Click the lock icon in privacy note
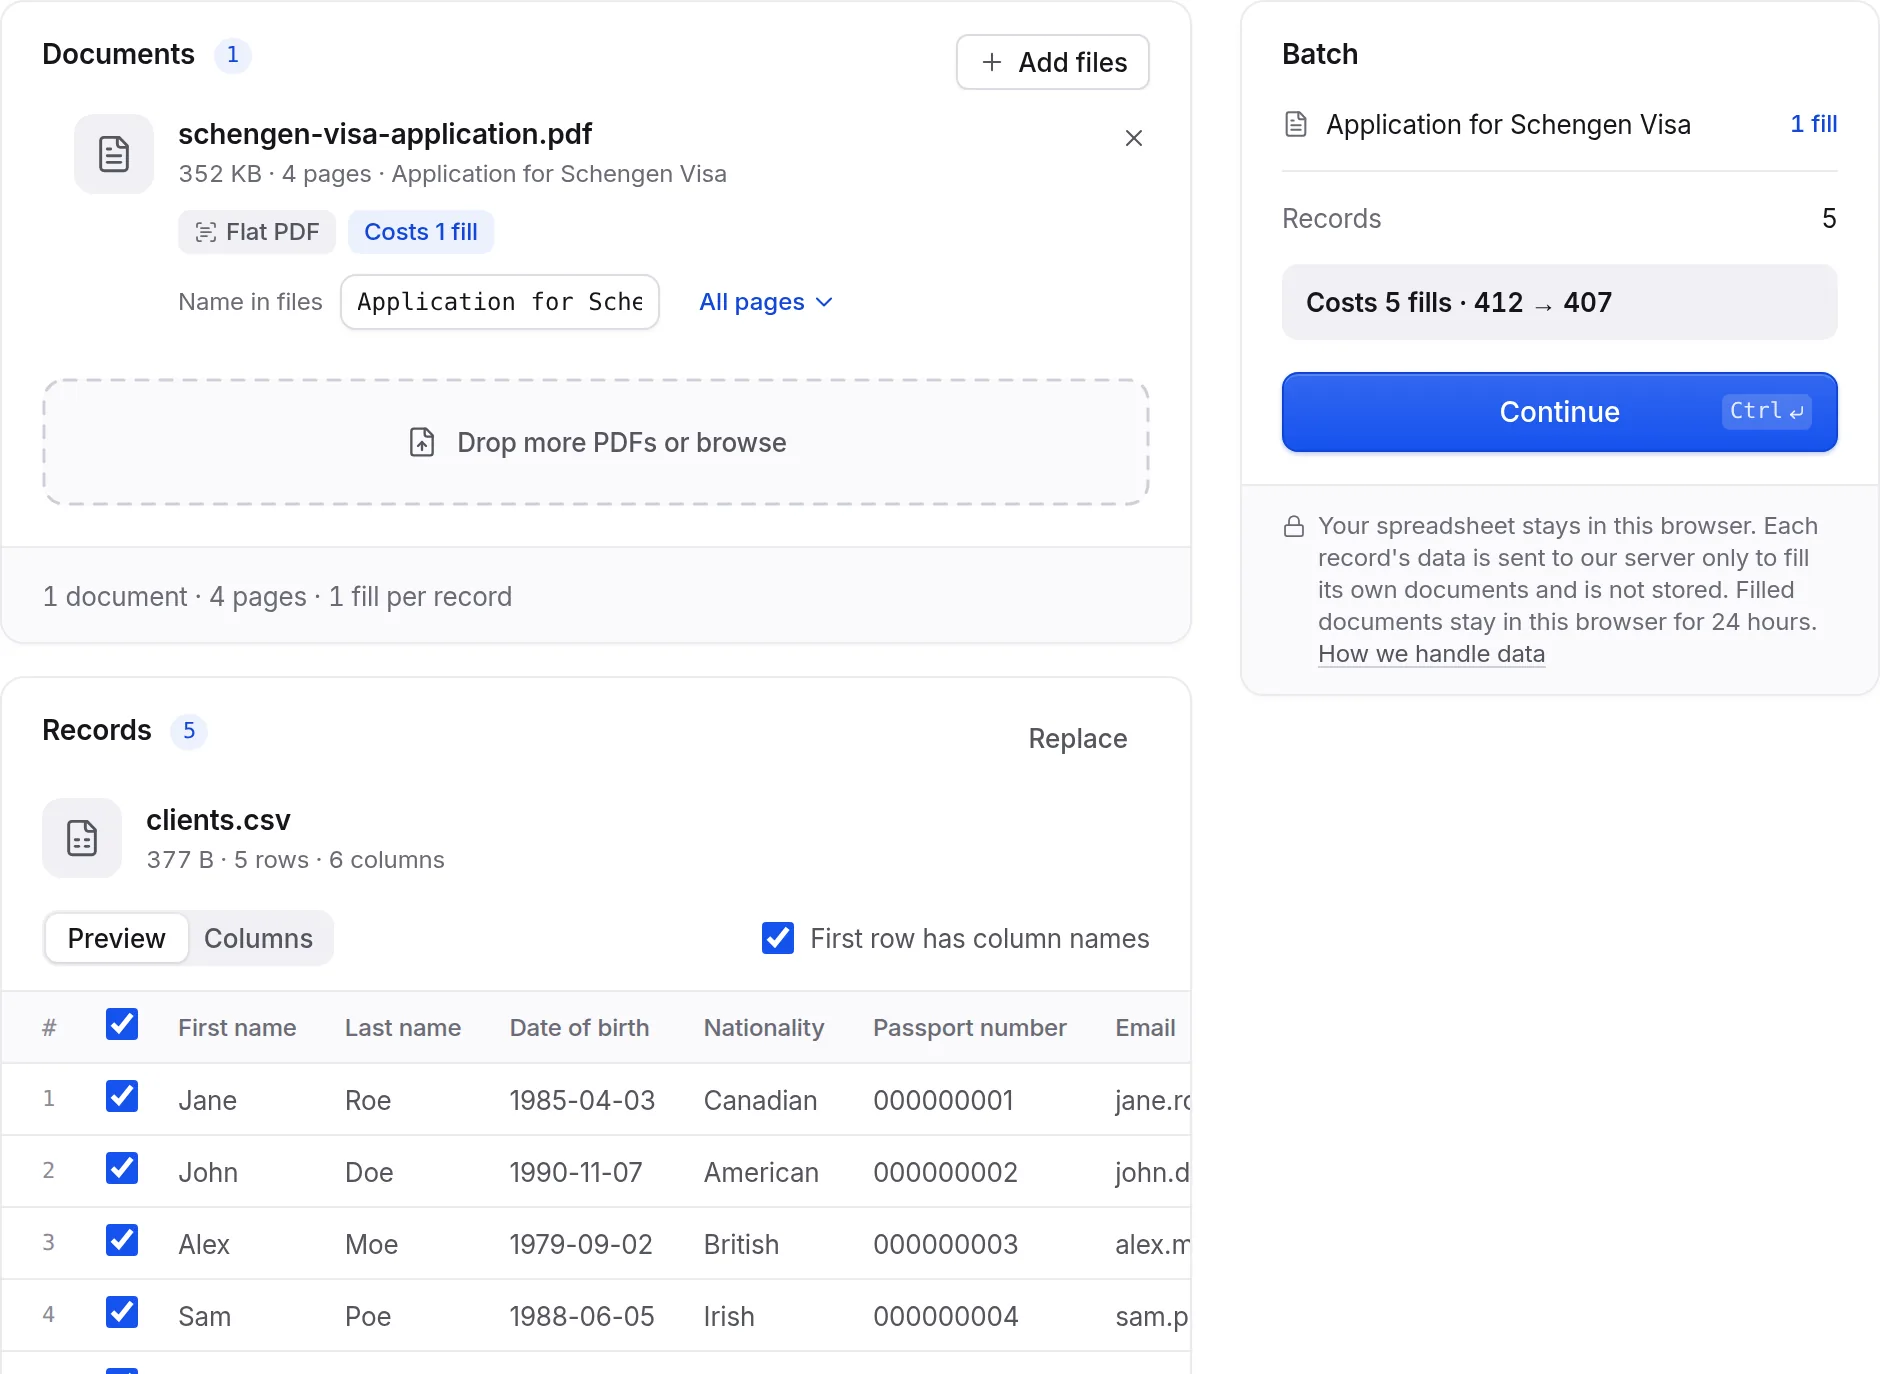 (x=1294, y=526)
